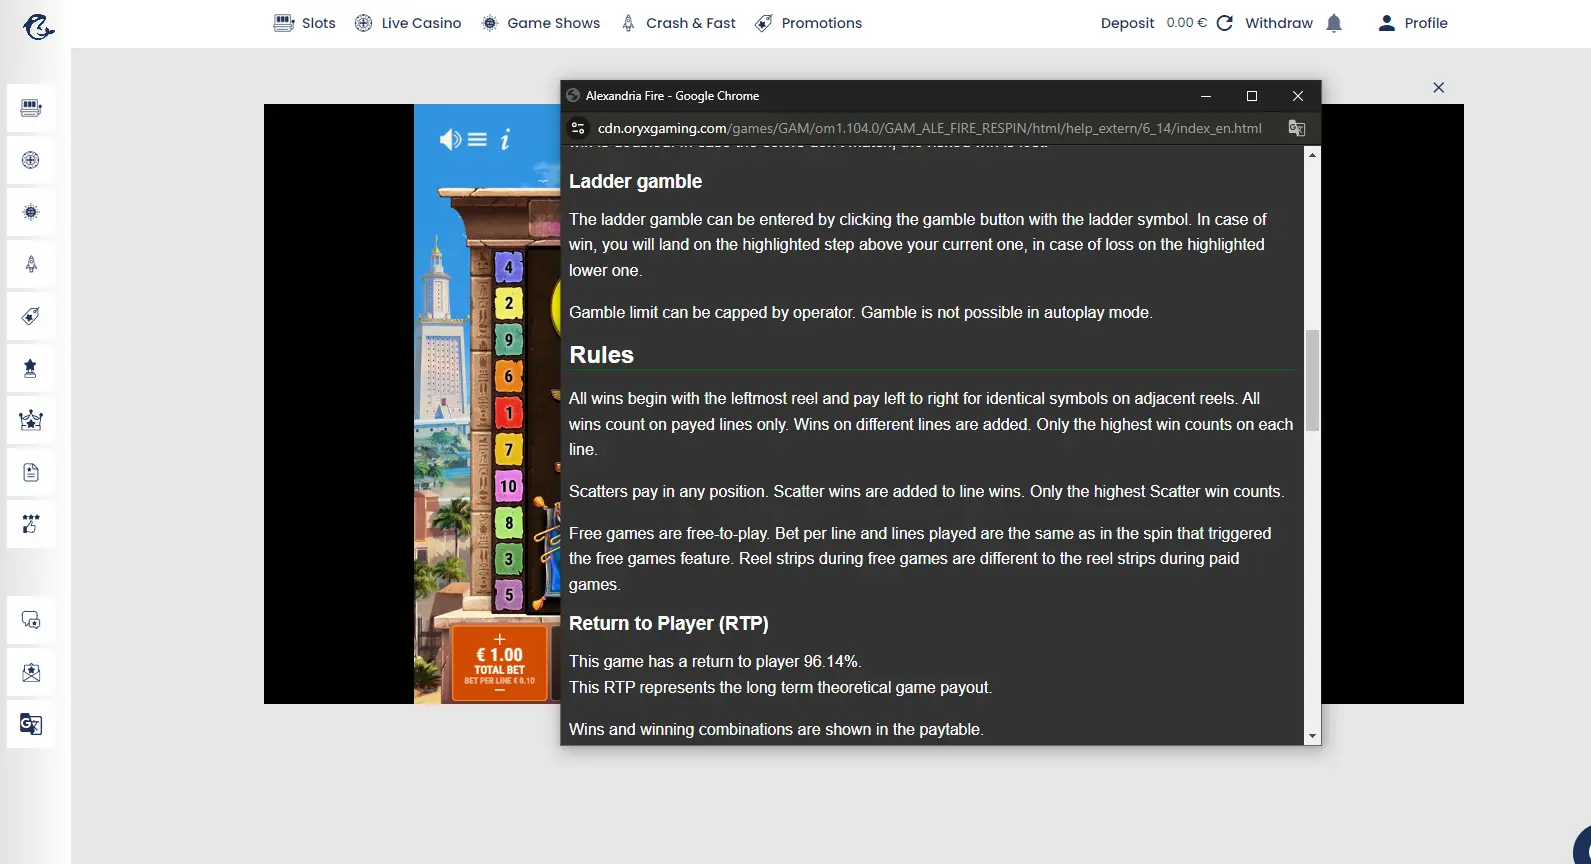
Task: Select payline number 5
Action: pyautogui.click(x=509, y=595)
